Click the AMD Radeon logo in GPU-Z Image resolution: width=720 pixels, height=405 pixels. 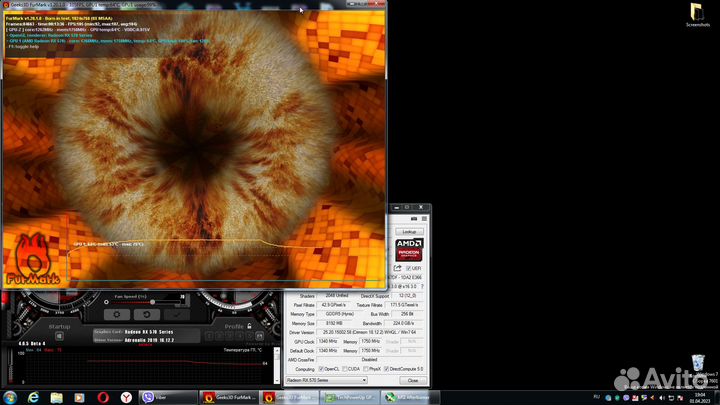coord(409,249)
